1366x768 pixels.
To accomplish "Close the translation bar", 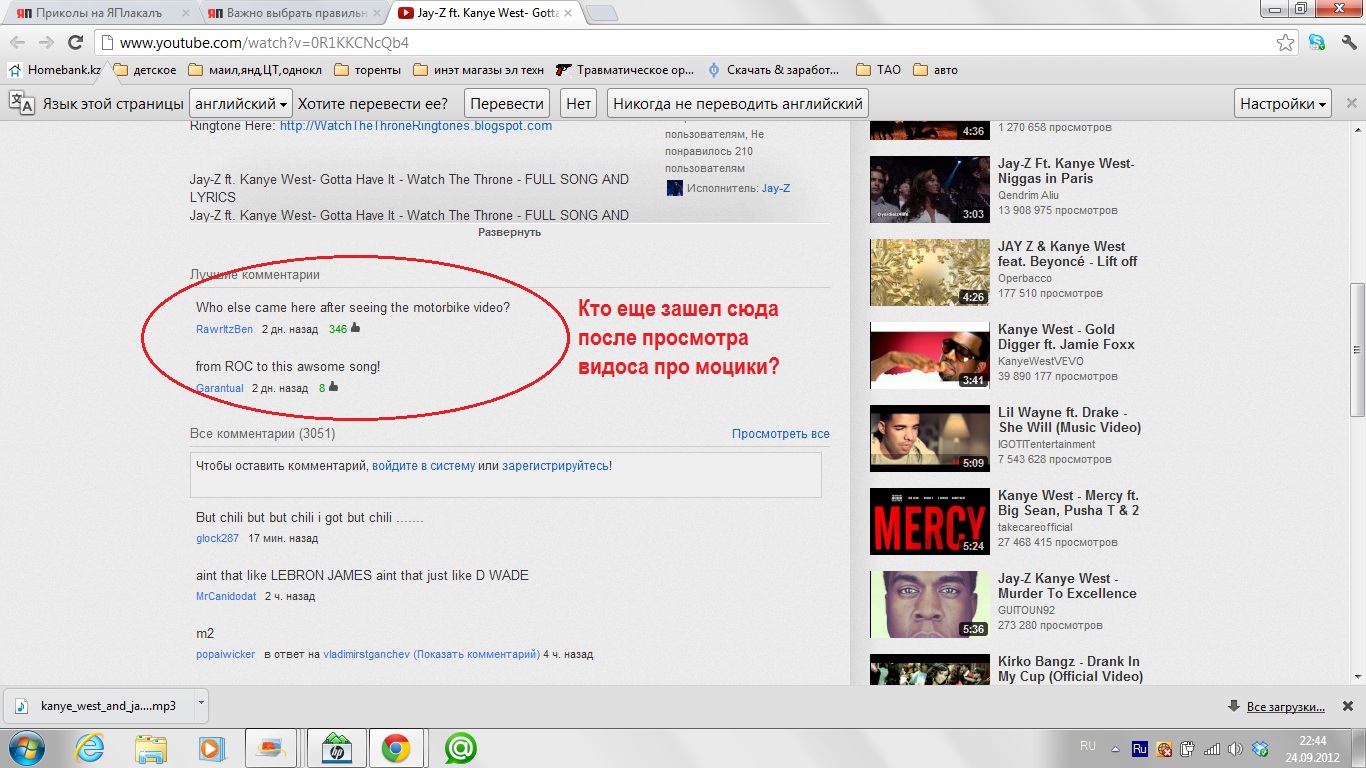I will pos(1352,103).
